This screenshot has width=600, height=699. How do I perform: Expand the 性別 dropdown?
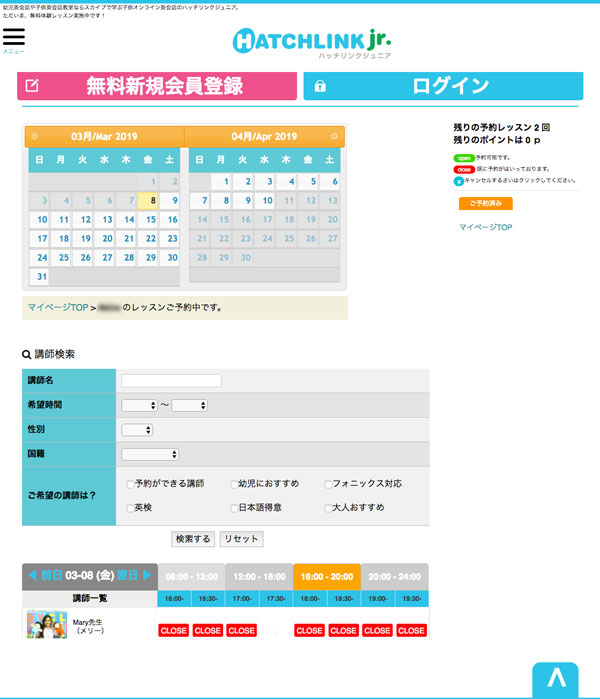coord(137,429)
